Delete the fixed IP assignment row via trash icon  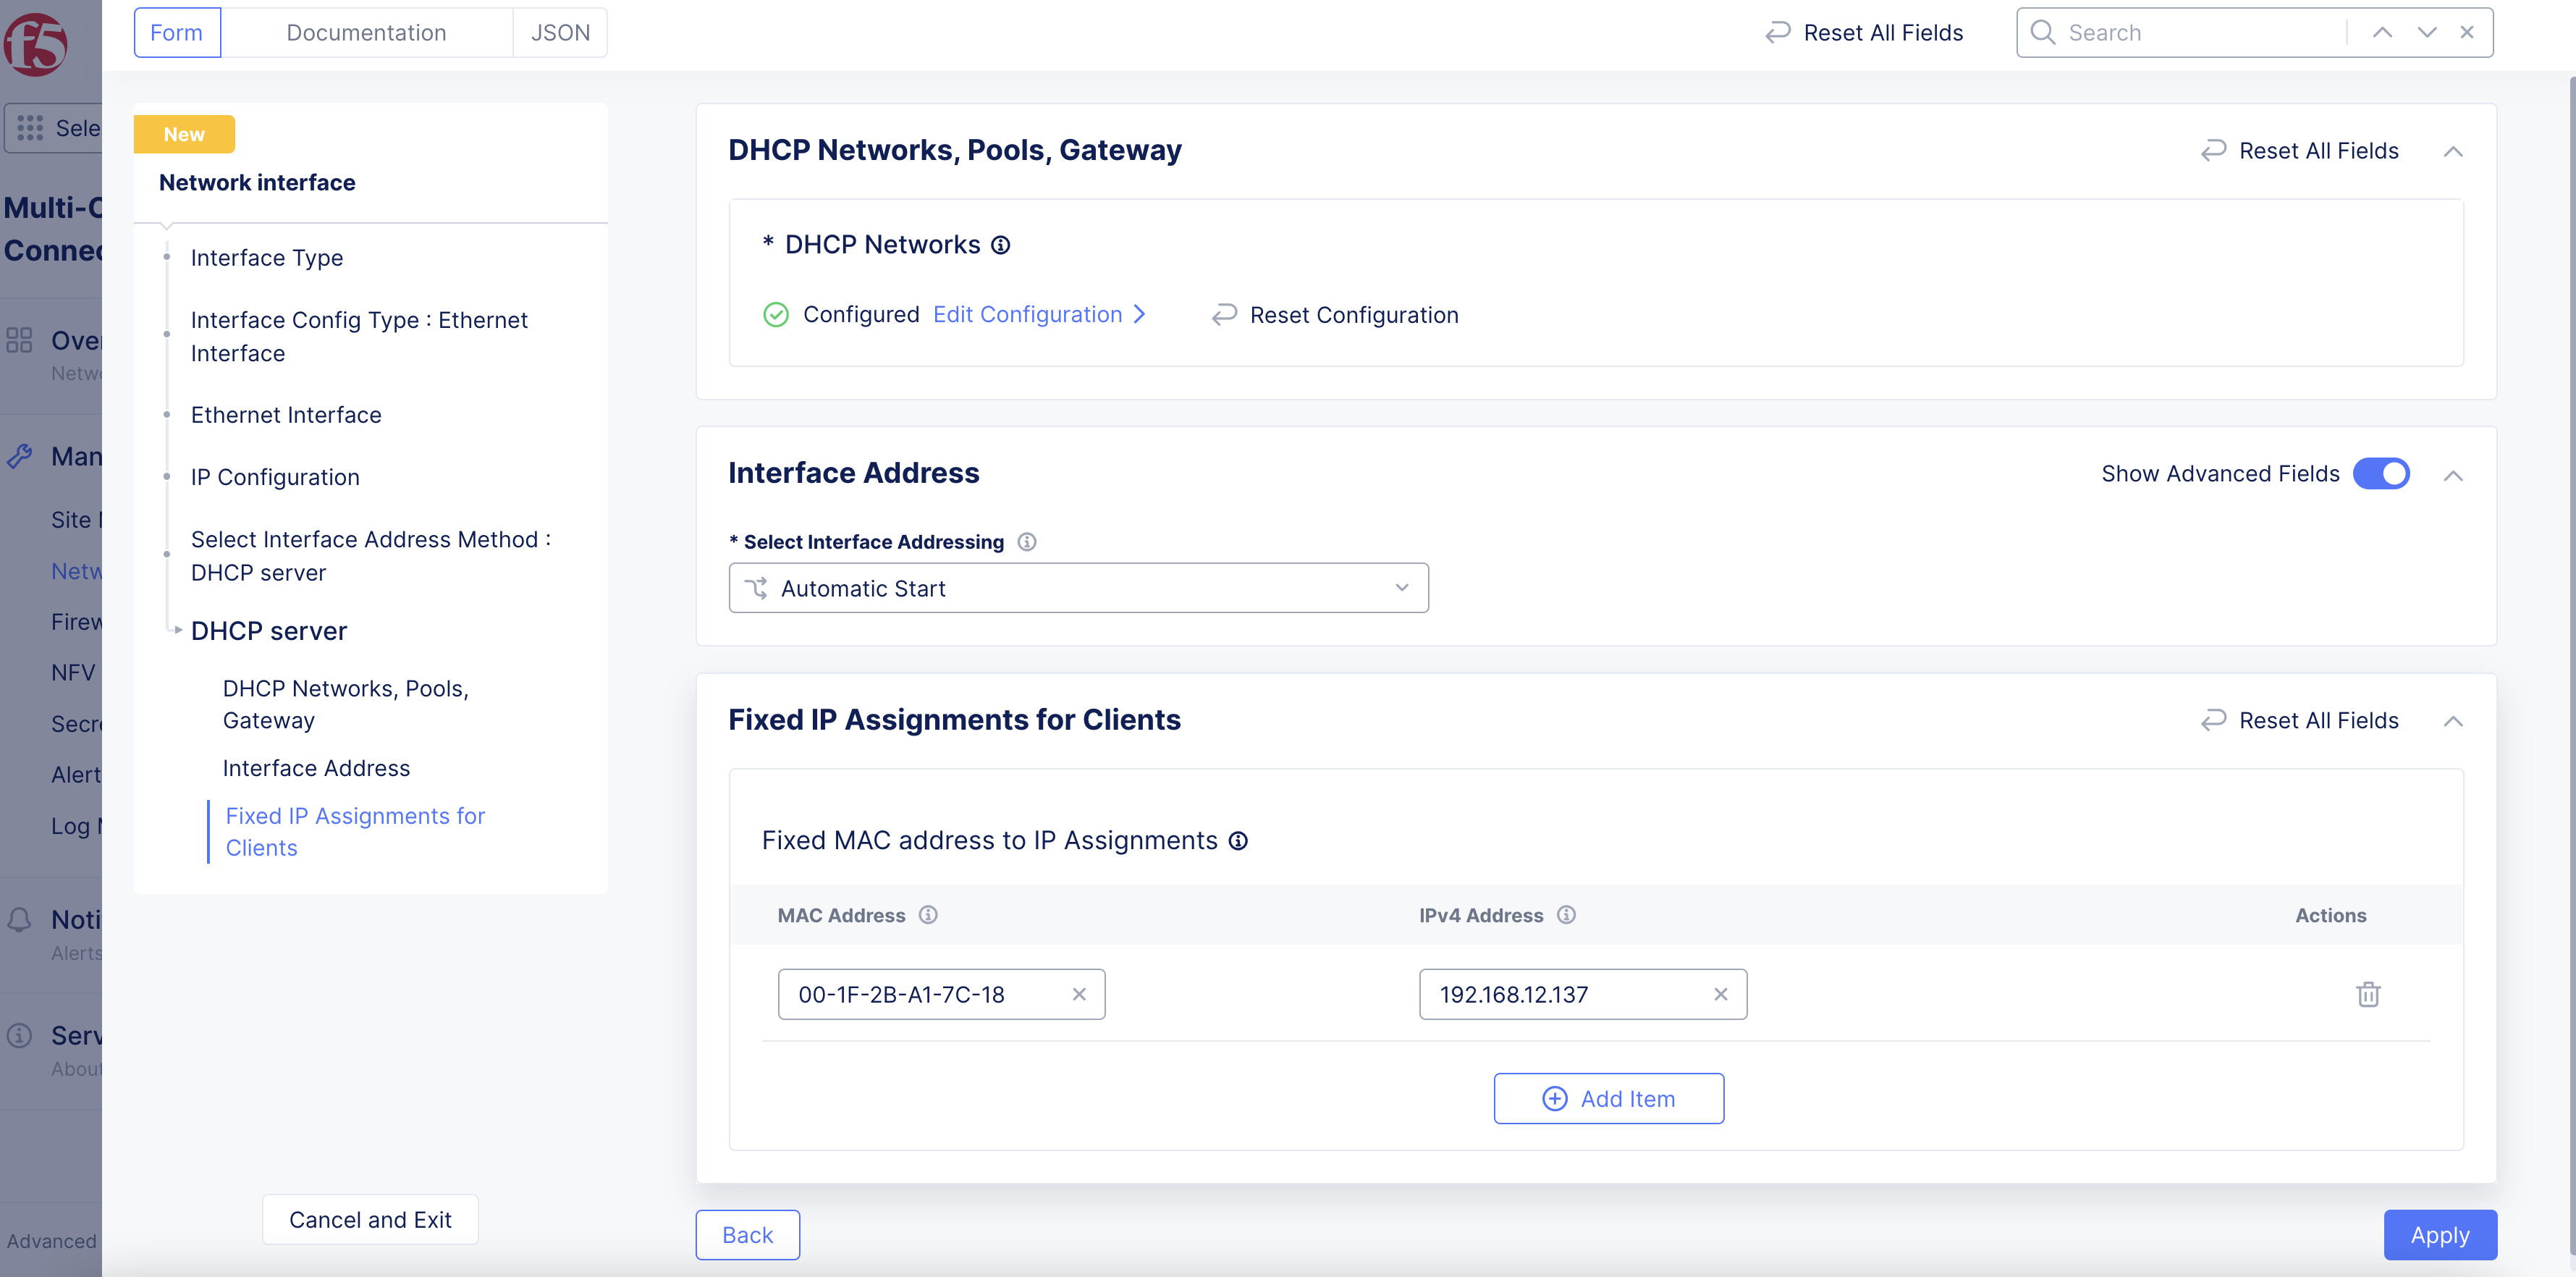(x=2368, y=994)
